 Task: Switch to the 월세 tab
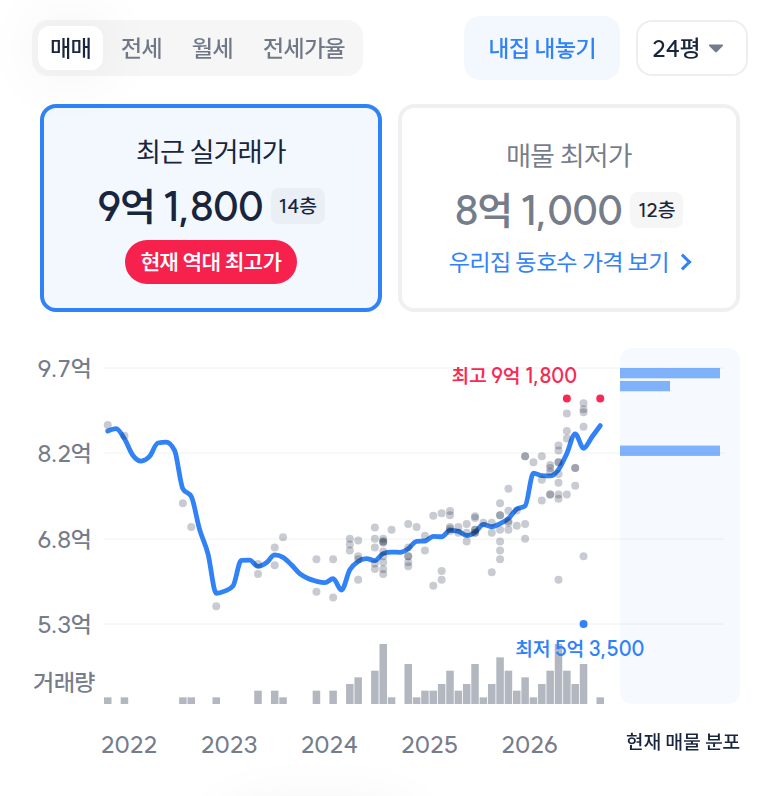pyautogui.click(x=212, y=49)
